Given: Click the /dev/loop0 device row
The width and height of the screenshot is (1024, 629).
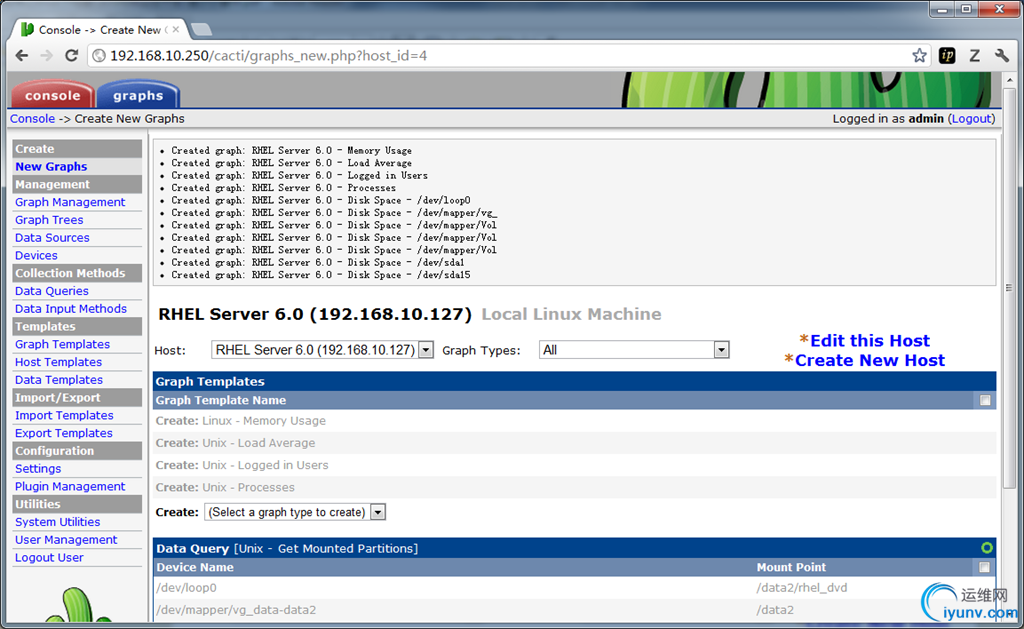Looking at the screenshot, I should 575,588.
